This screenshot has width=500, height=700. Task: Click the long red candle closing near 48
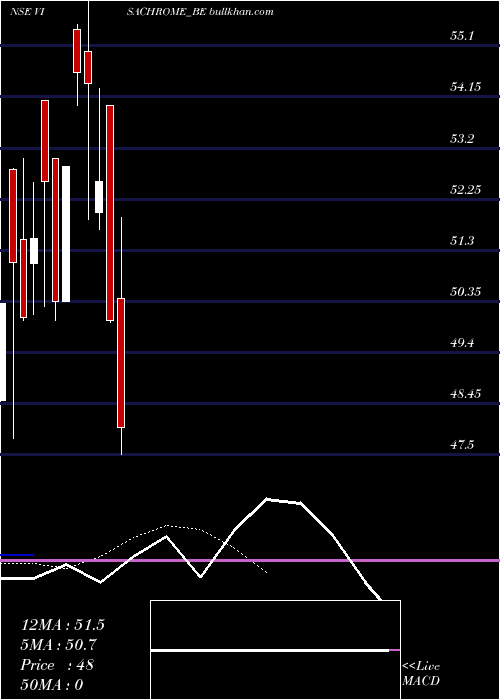[x=121, y=362]
